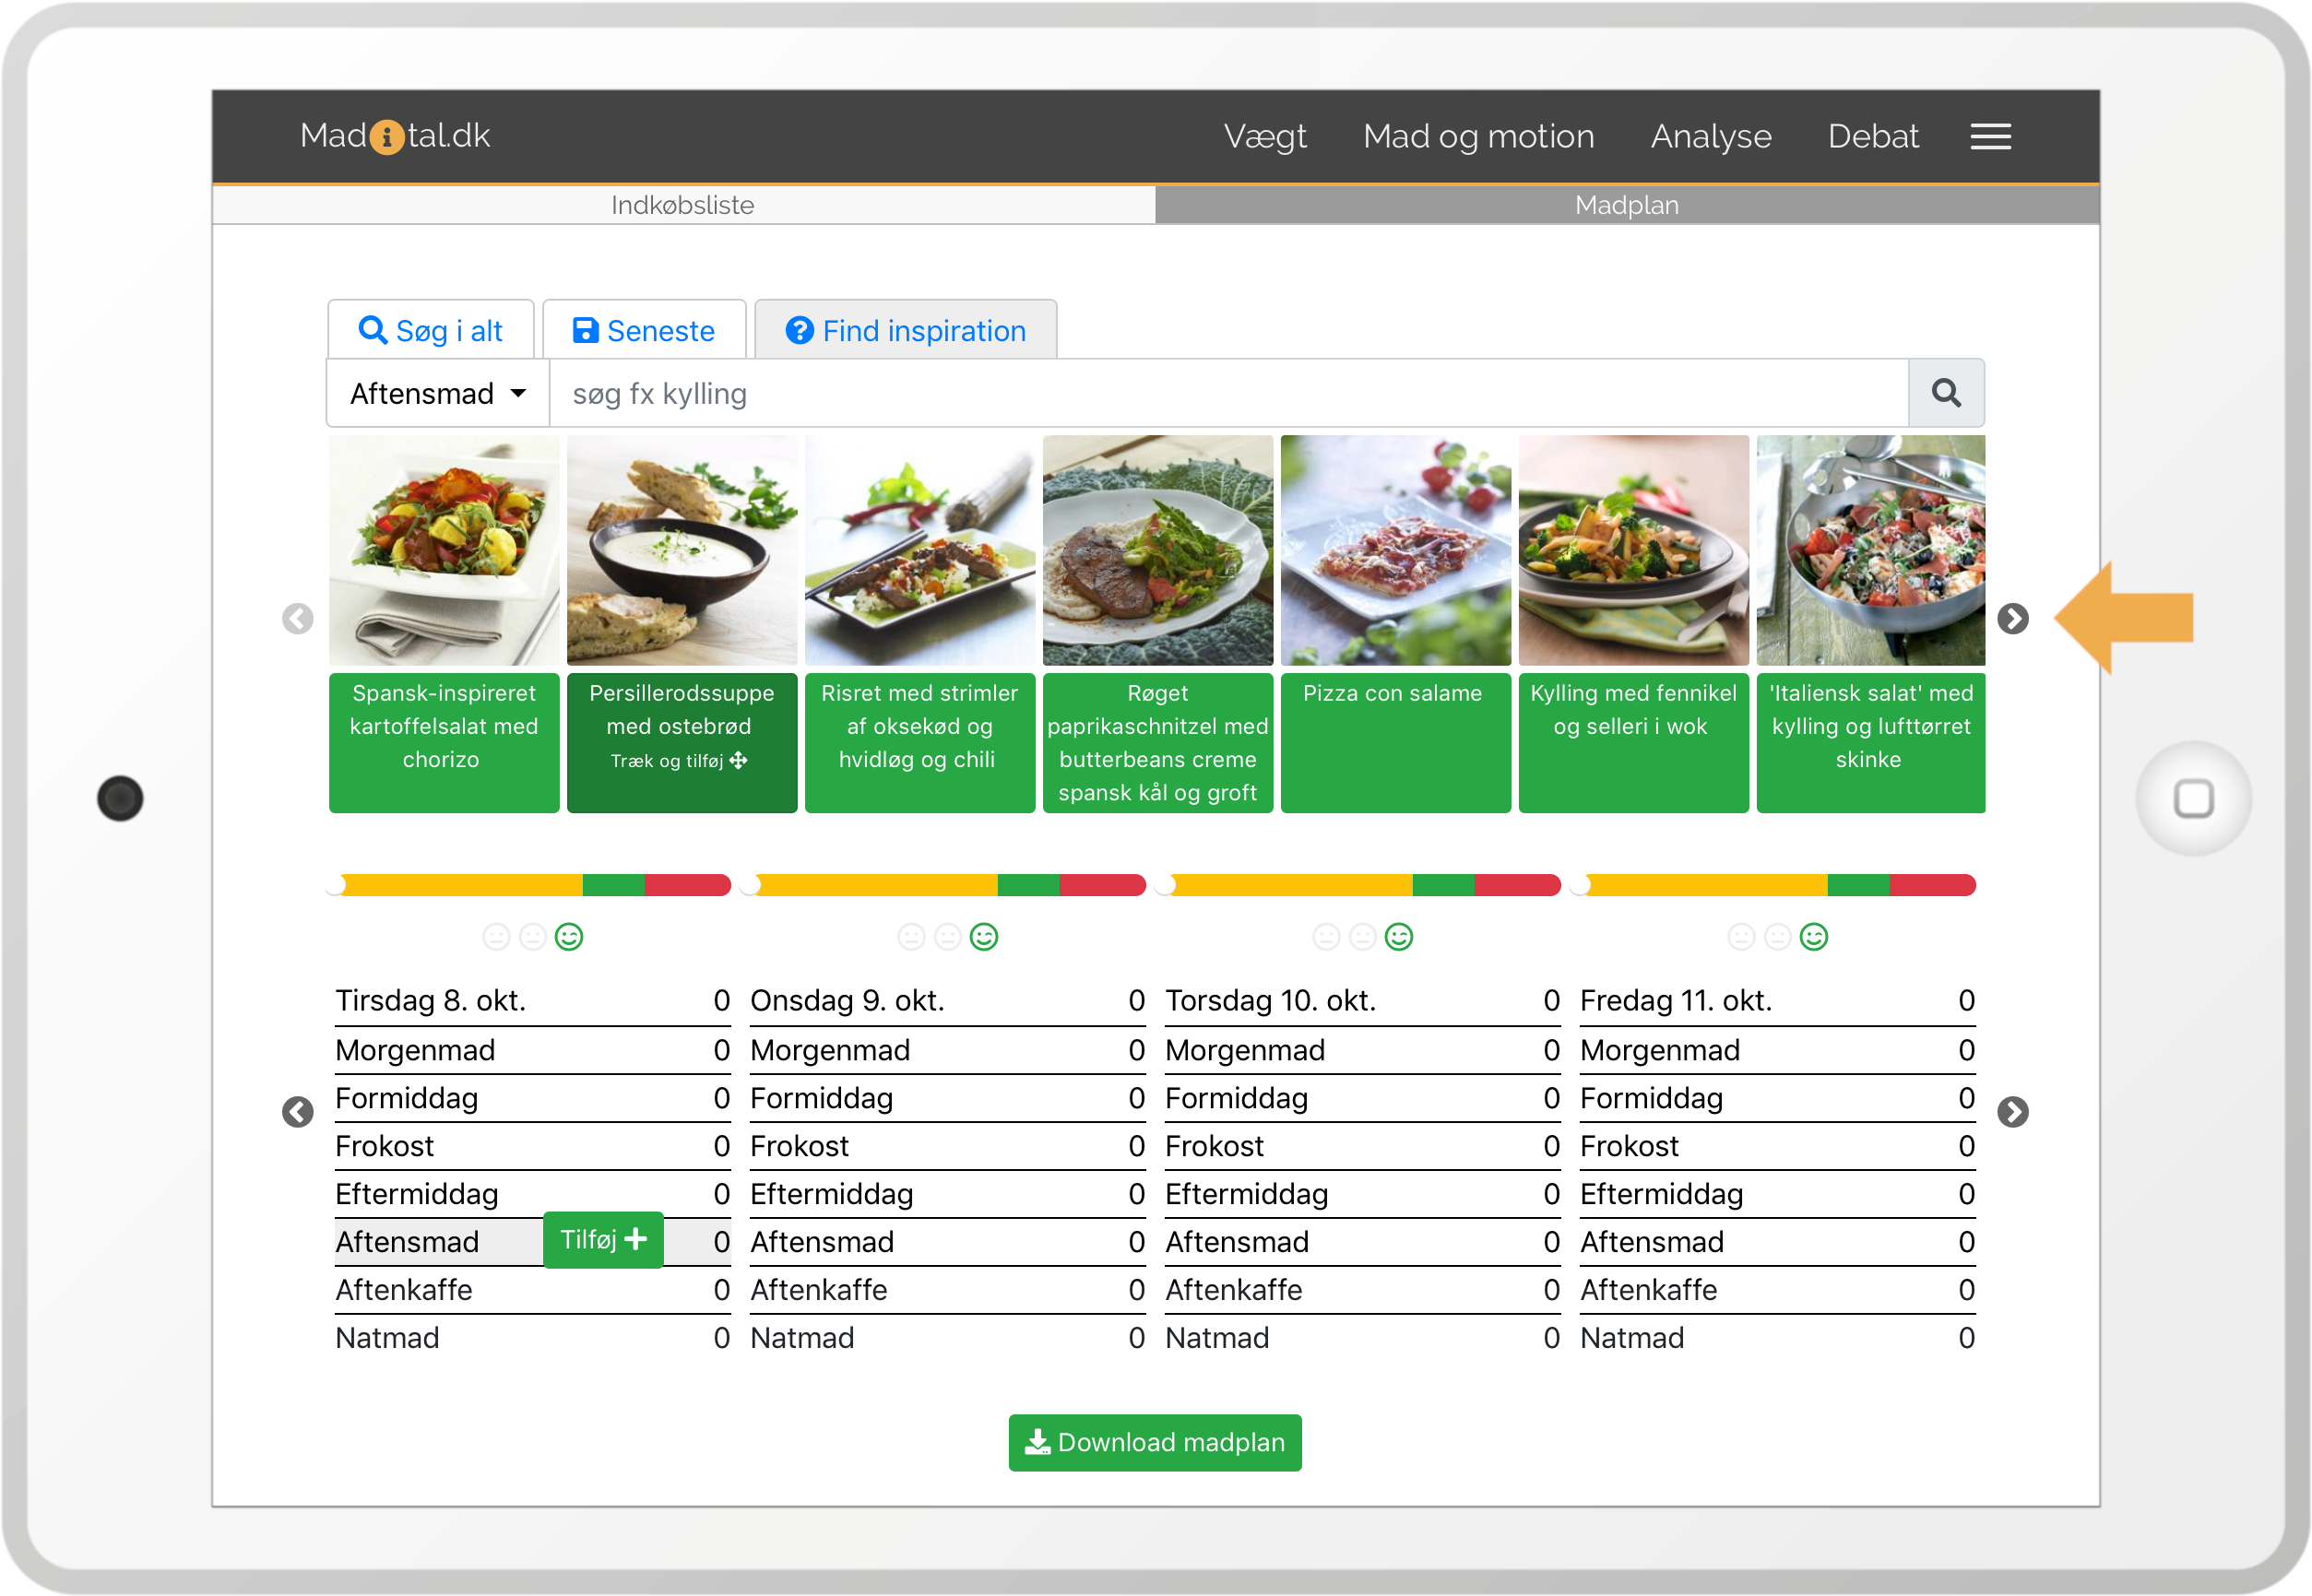2312x1596 pixels.
Task: Click the energy bar above Torsdag 10. okt.
Action: tap(1361, 885)
